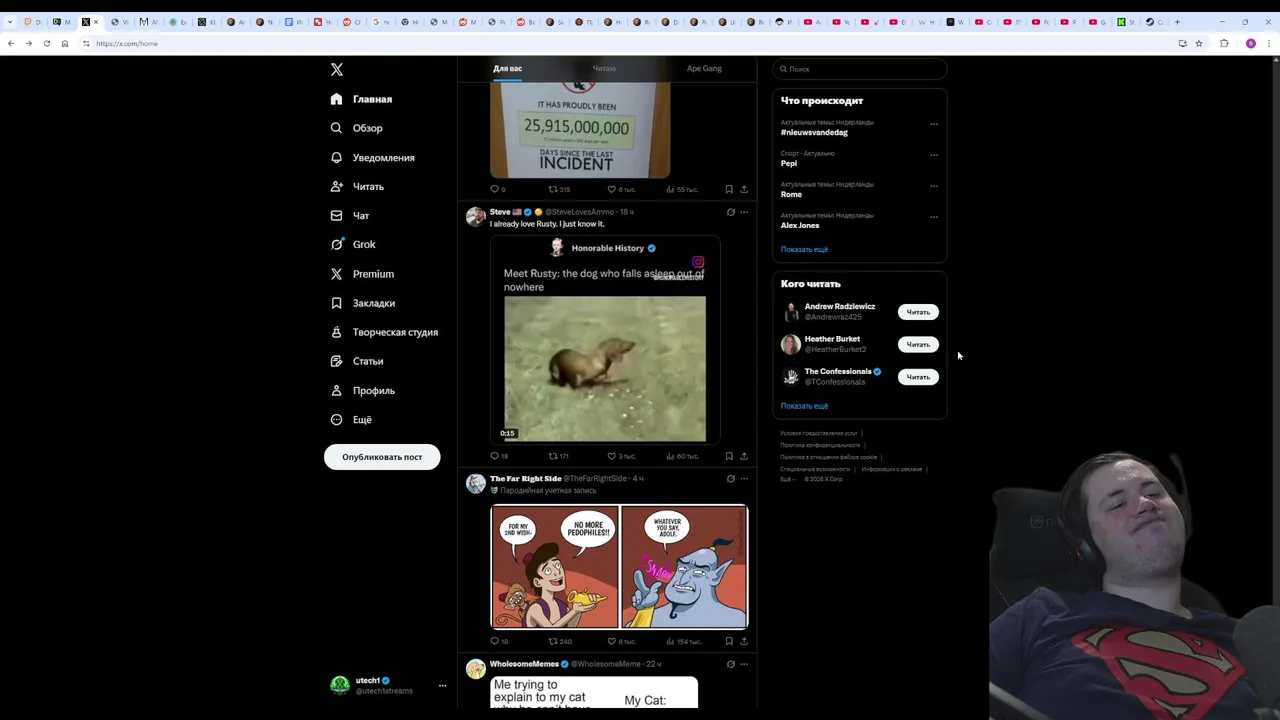Repost the incident sign post

(x=559, y=189)
